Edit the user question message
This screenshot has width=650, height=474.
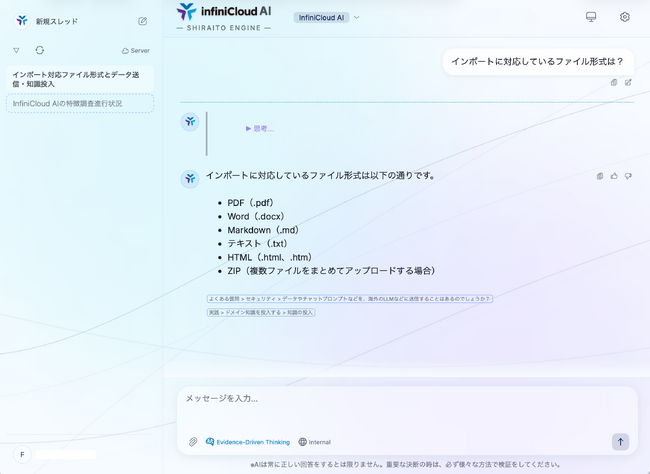628,83
